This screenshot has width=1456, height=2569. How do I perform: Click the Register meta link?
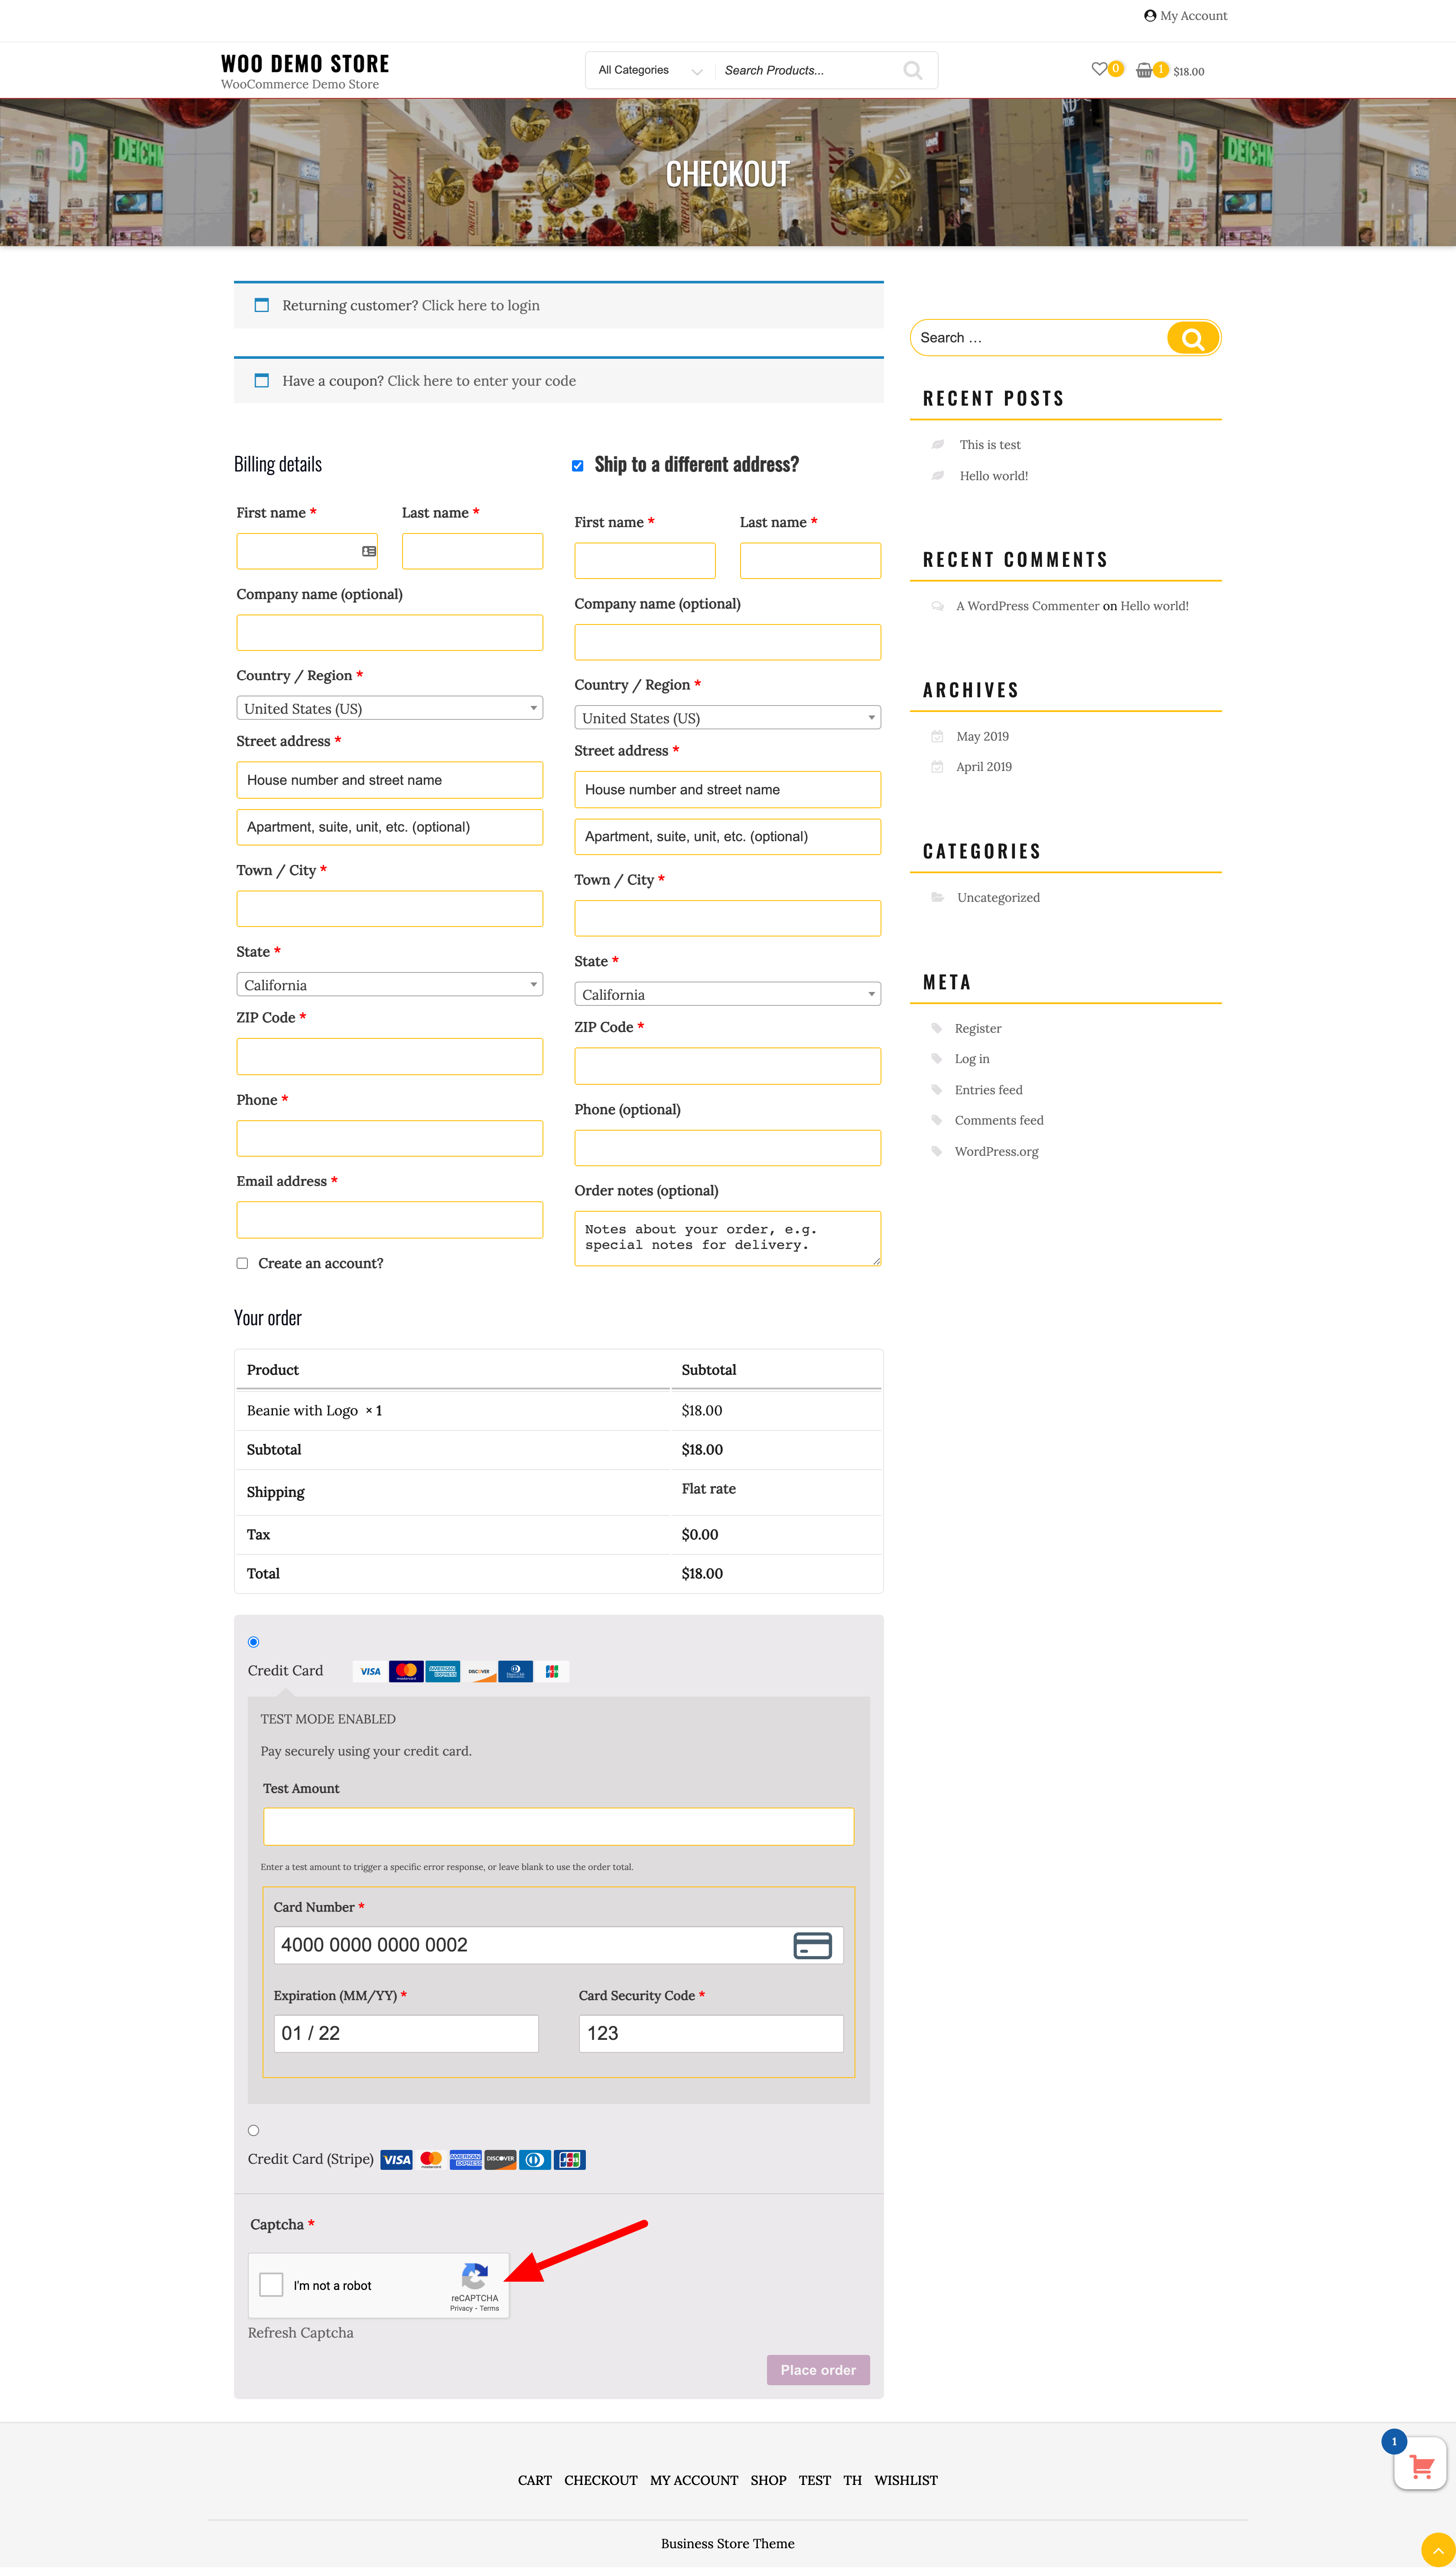(978, 1029)
